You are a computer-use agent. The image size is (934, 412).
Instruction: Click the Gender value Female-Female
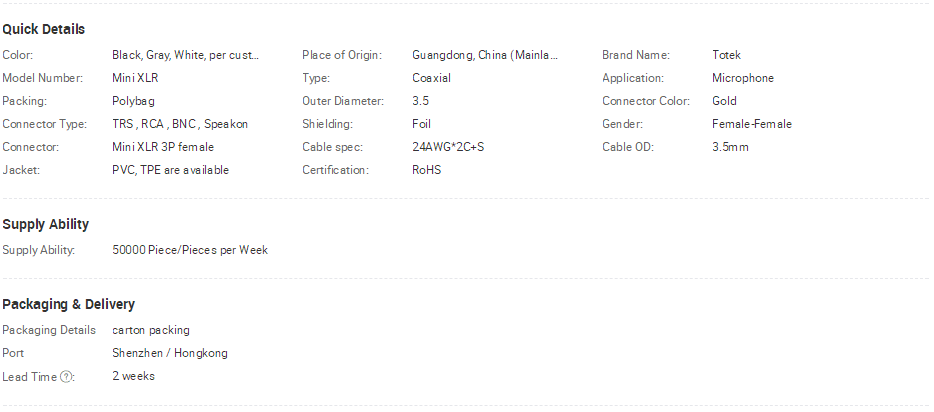pos(752,124)
